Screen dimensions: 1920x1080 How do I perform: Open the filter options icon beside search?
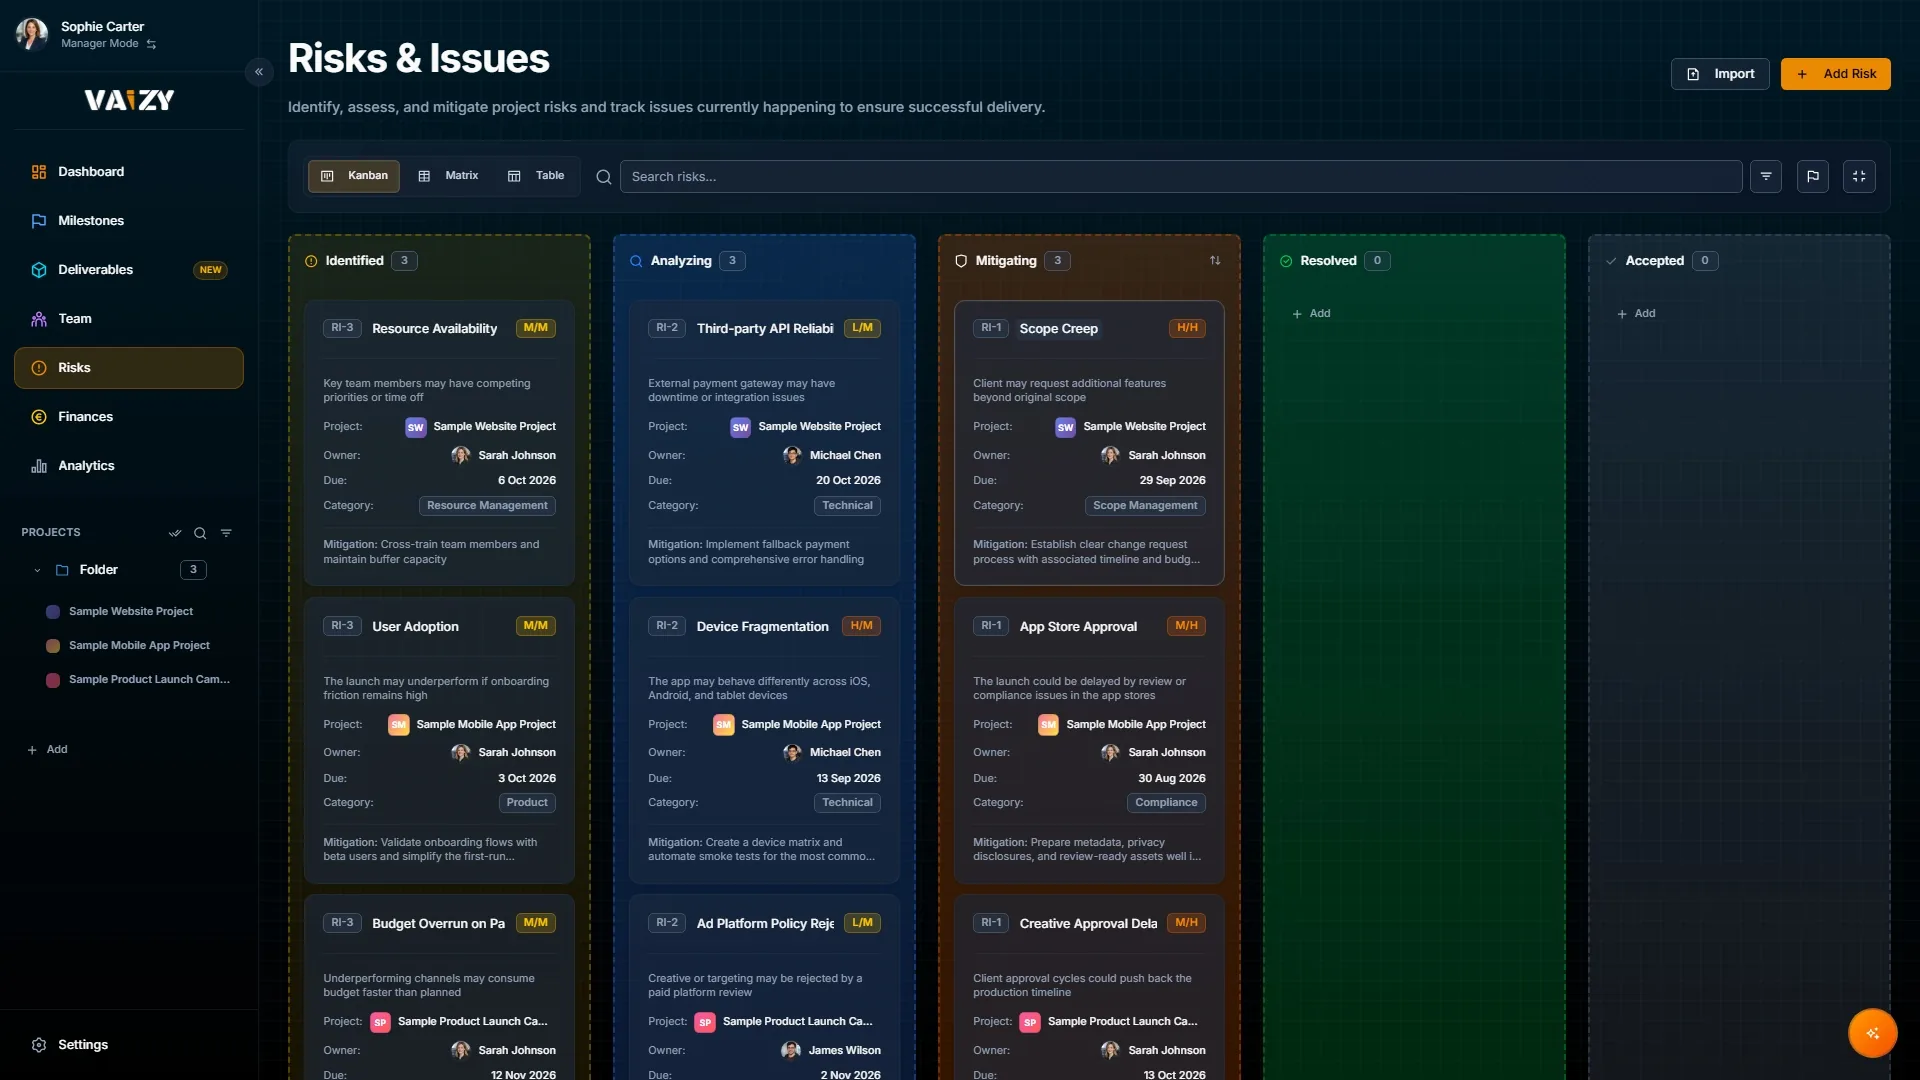click(x=1765, y=176)
